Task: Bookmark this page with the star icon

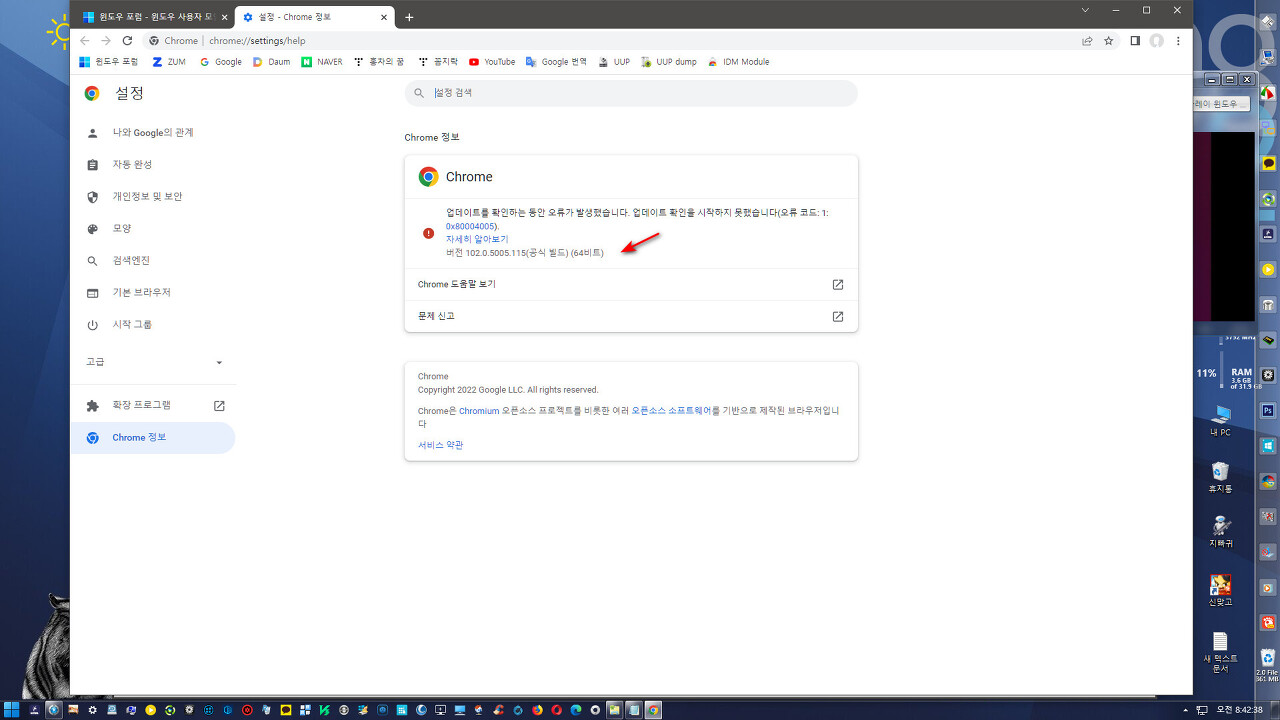Action: 1108,41
